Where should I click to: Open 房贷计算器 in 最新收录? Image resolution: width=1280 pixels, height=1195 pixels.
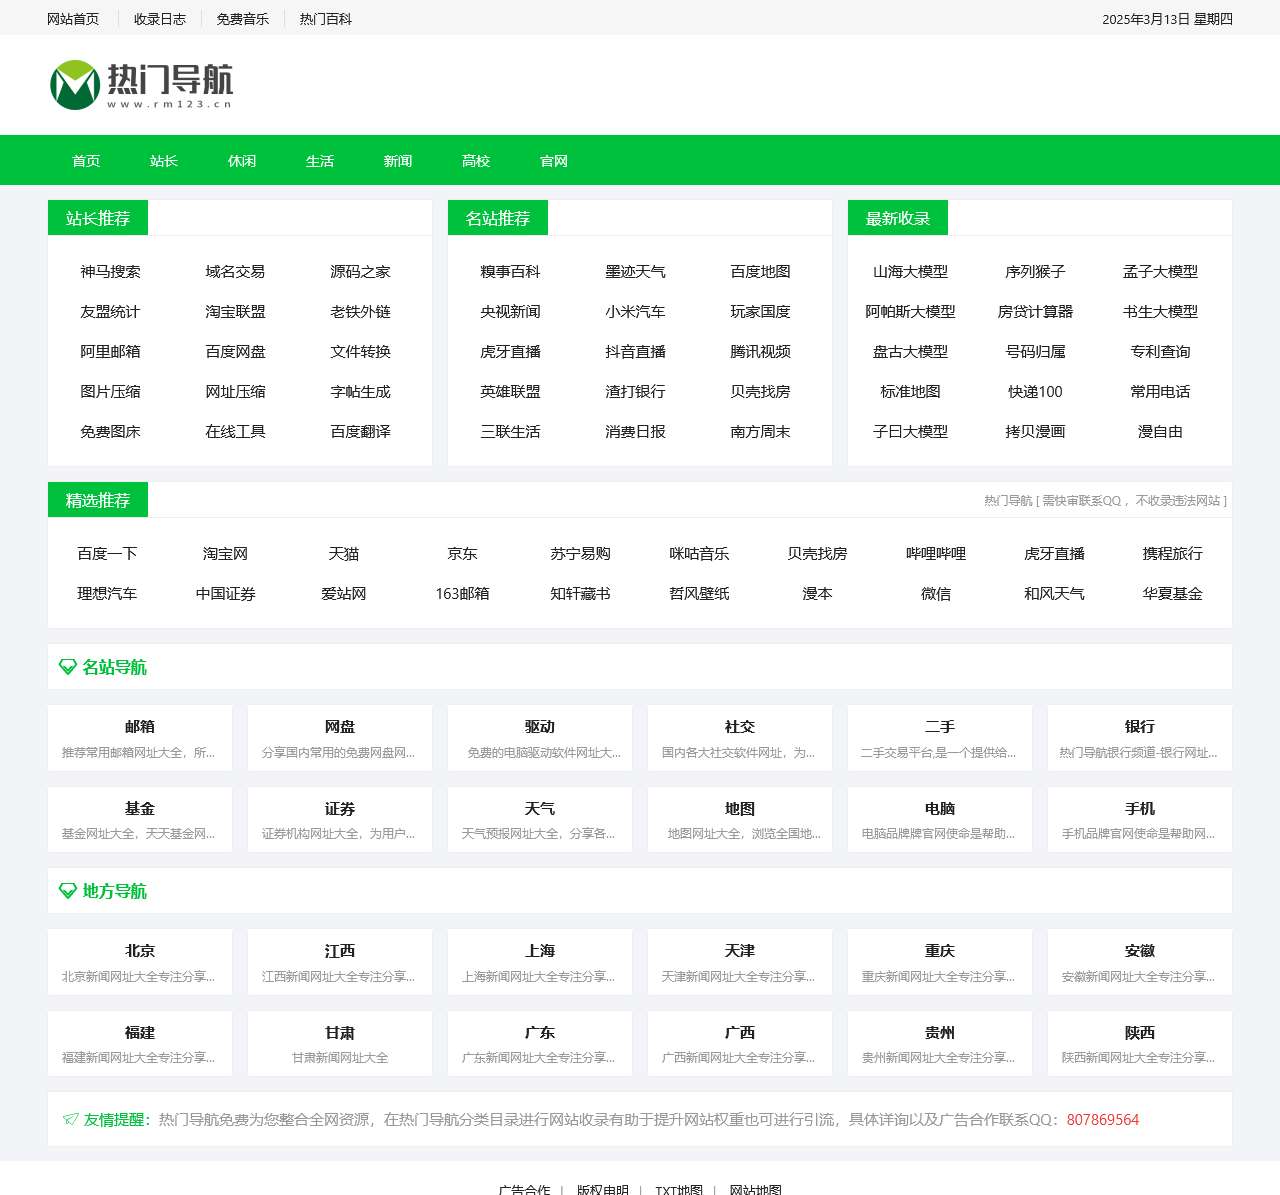click(1035, 312)
